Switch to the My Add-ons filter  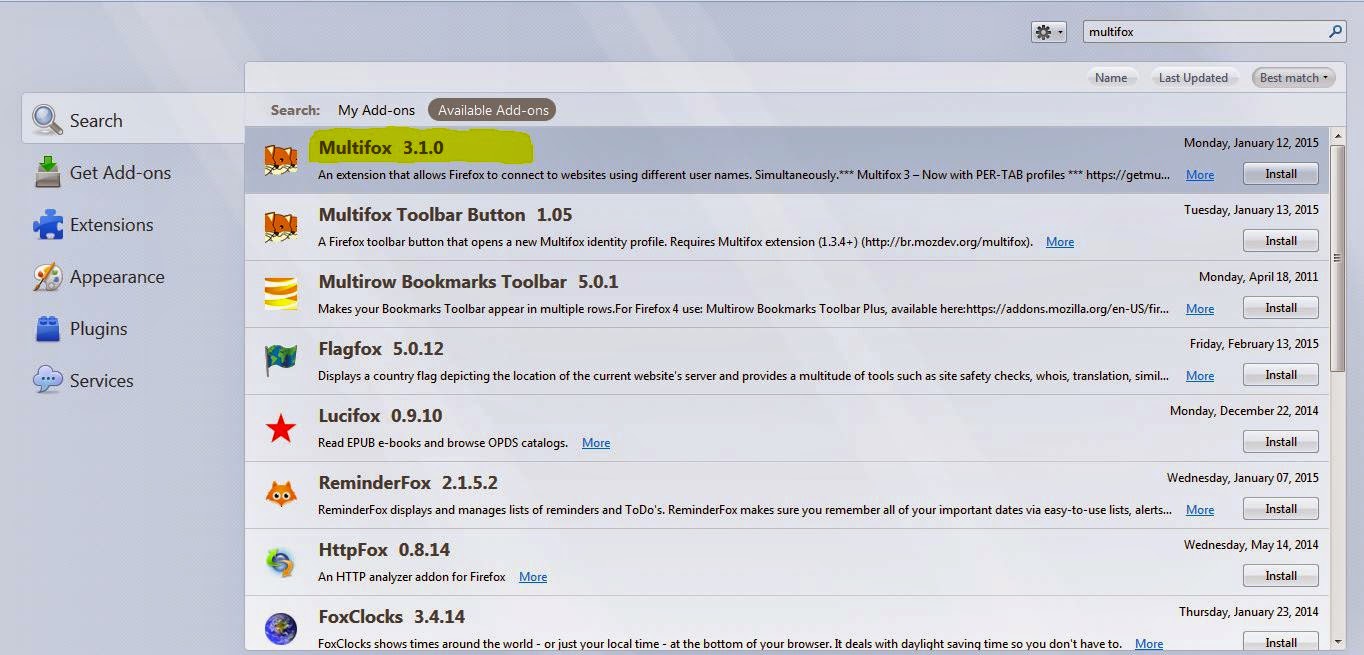(376, 110)
